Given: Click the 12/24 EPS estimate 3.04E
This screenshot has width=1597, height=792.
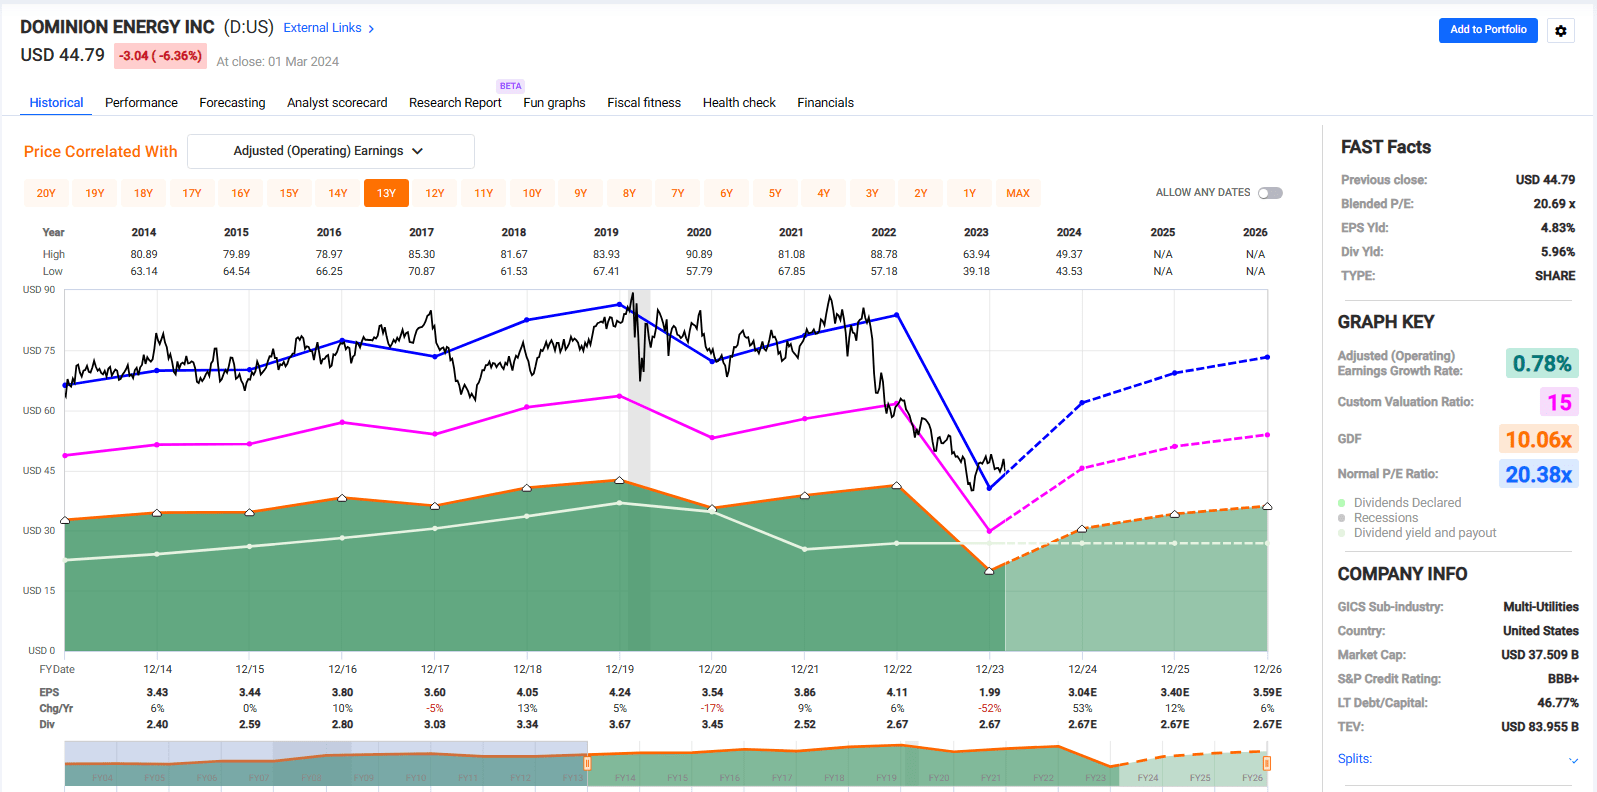Looking at the screenshot, I should coord(1082,693).
